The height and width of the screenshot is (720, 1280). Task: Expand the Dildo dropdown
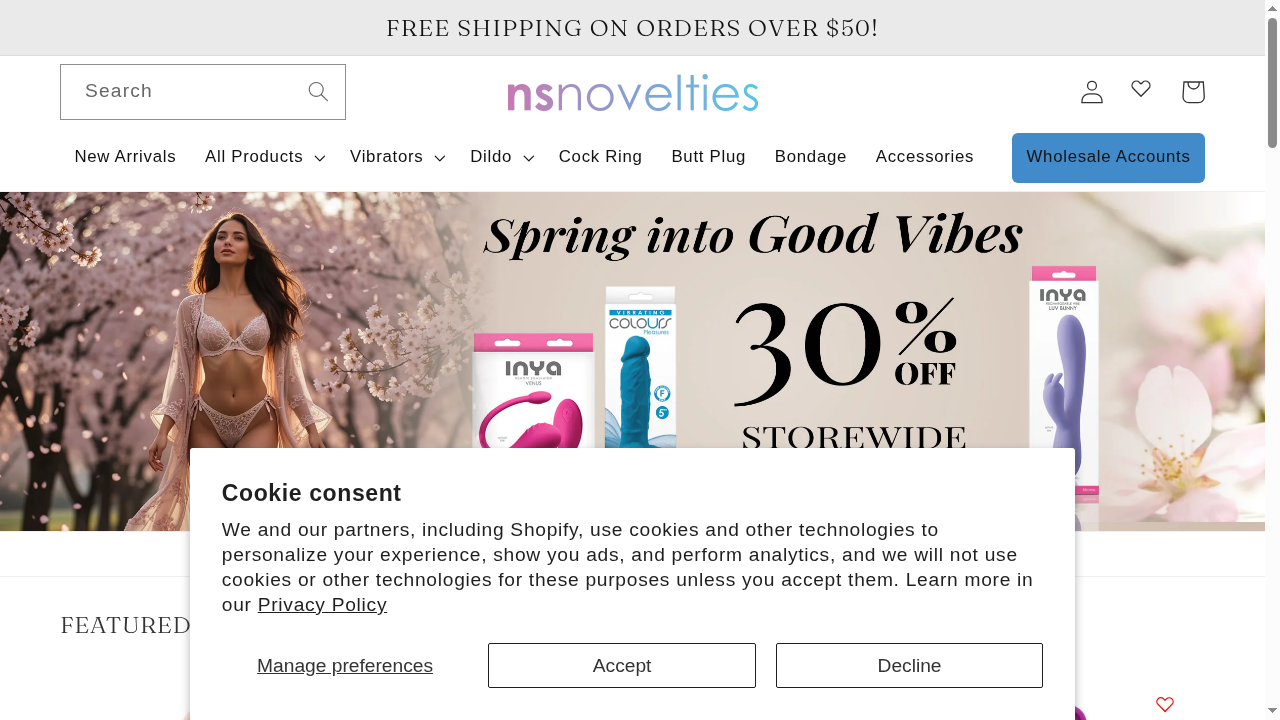pos(500,157)
